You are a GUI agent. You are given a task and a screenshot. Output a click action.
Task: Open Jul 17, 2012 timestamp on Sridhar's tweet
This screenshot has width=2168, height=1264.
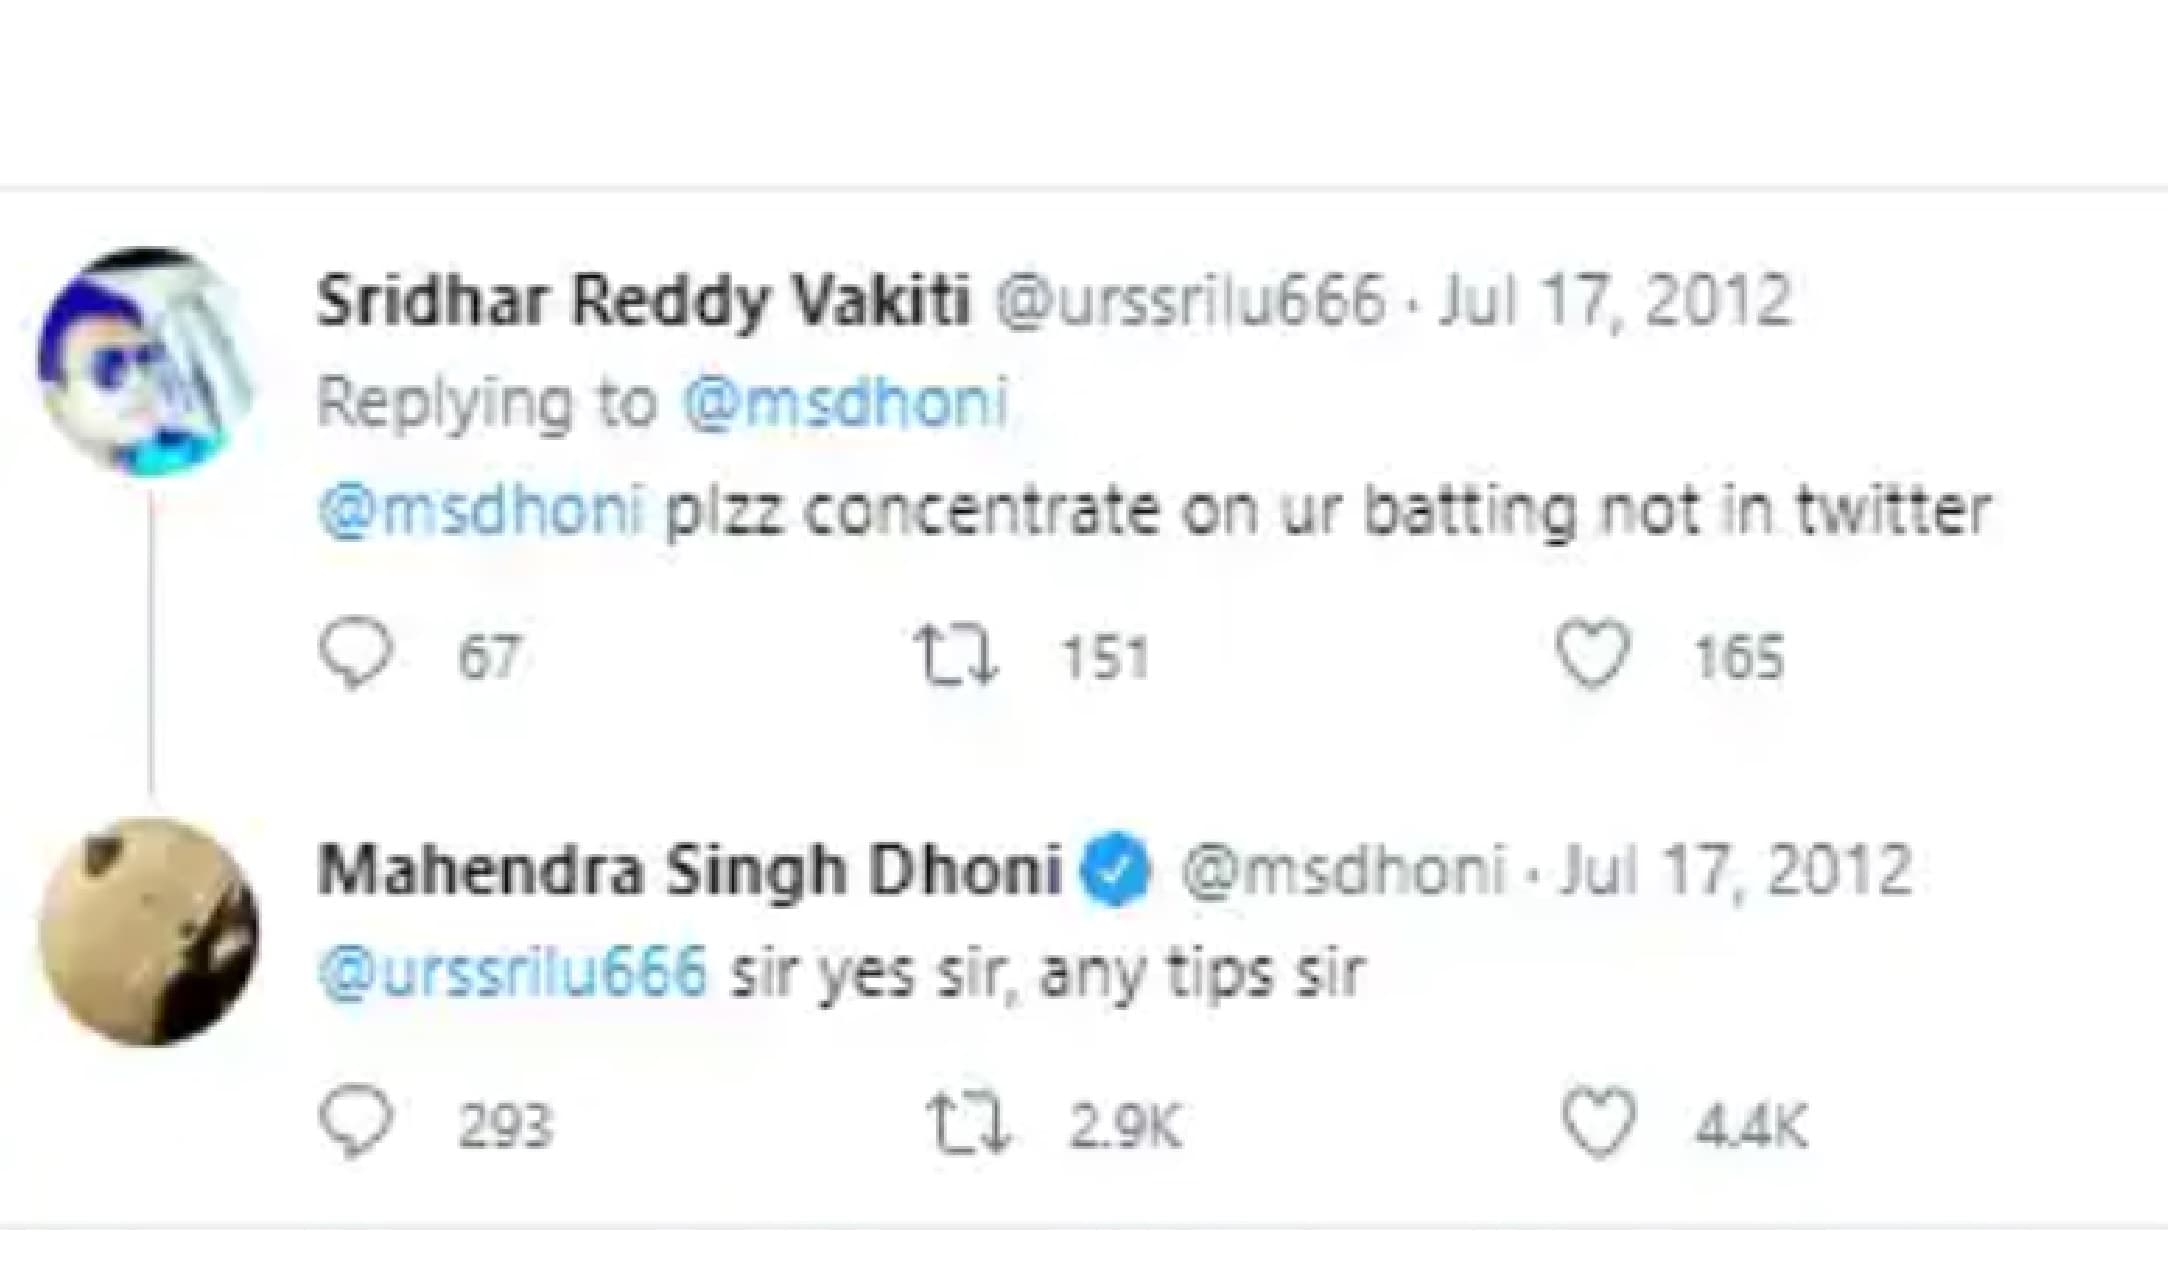click(1612, 301)
